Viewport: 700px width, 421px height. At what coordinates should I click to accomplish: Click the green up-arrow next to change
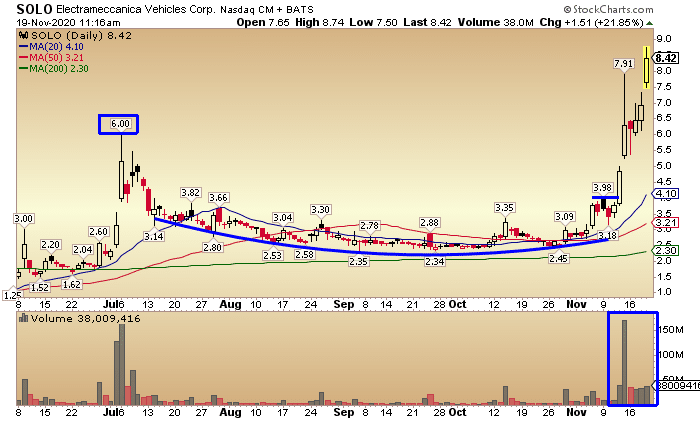650,23
